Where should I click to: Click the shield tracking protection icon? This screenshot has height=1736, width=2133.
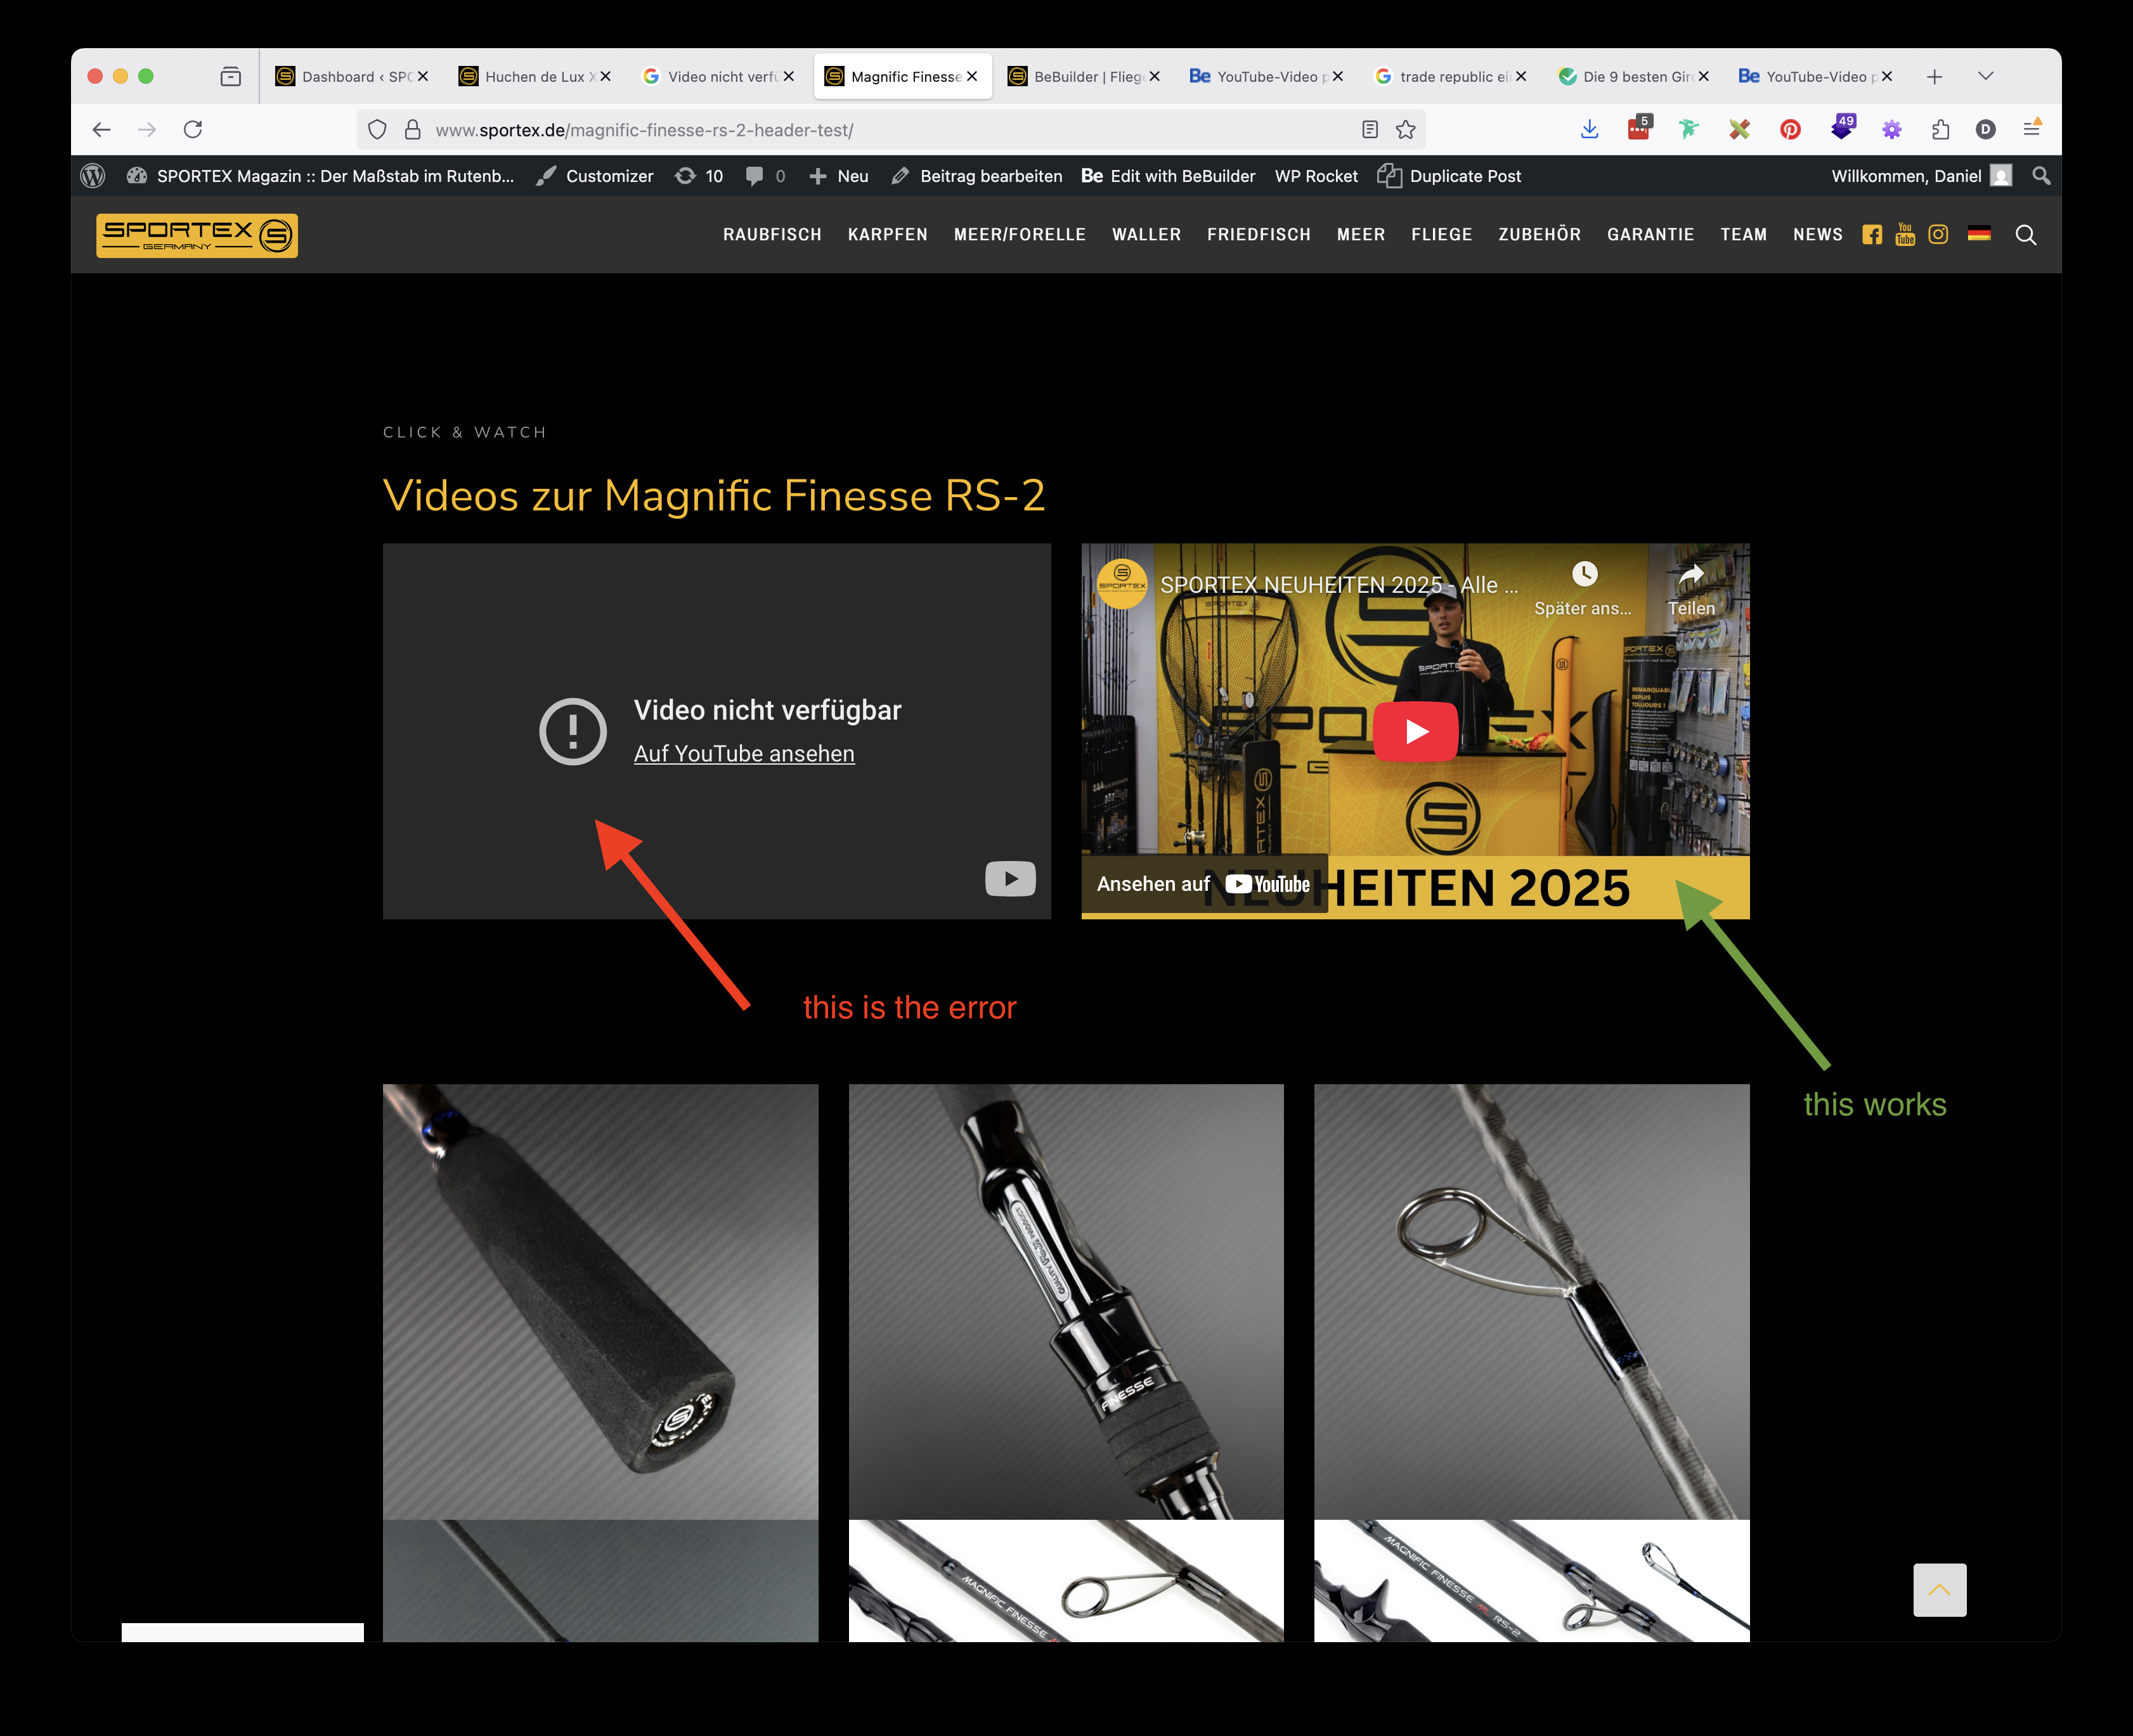pos(377,129)
